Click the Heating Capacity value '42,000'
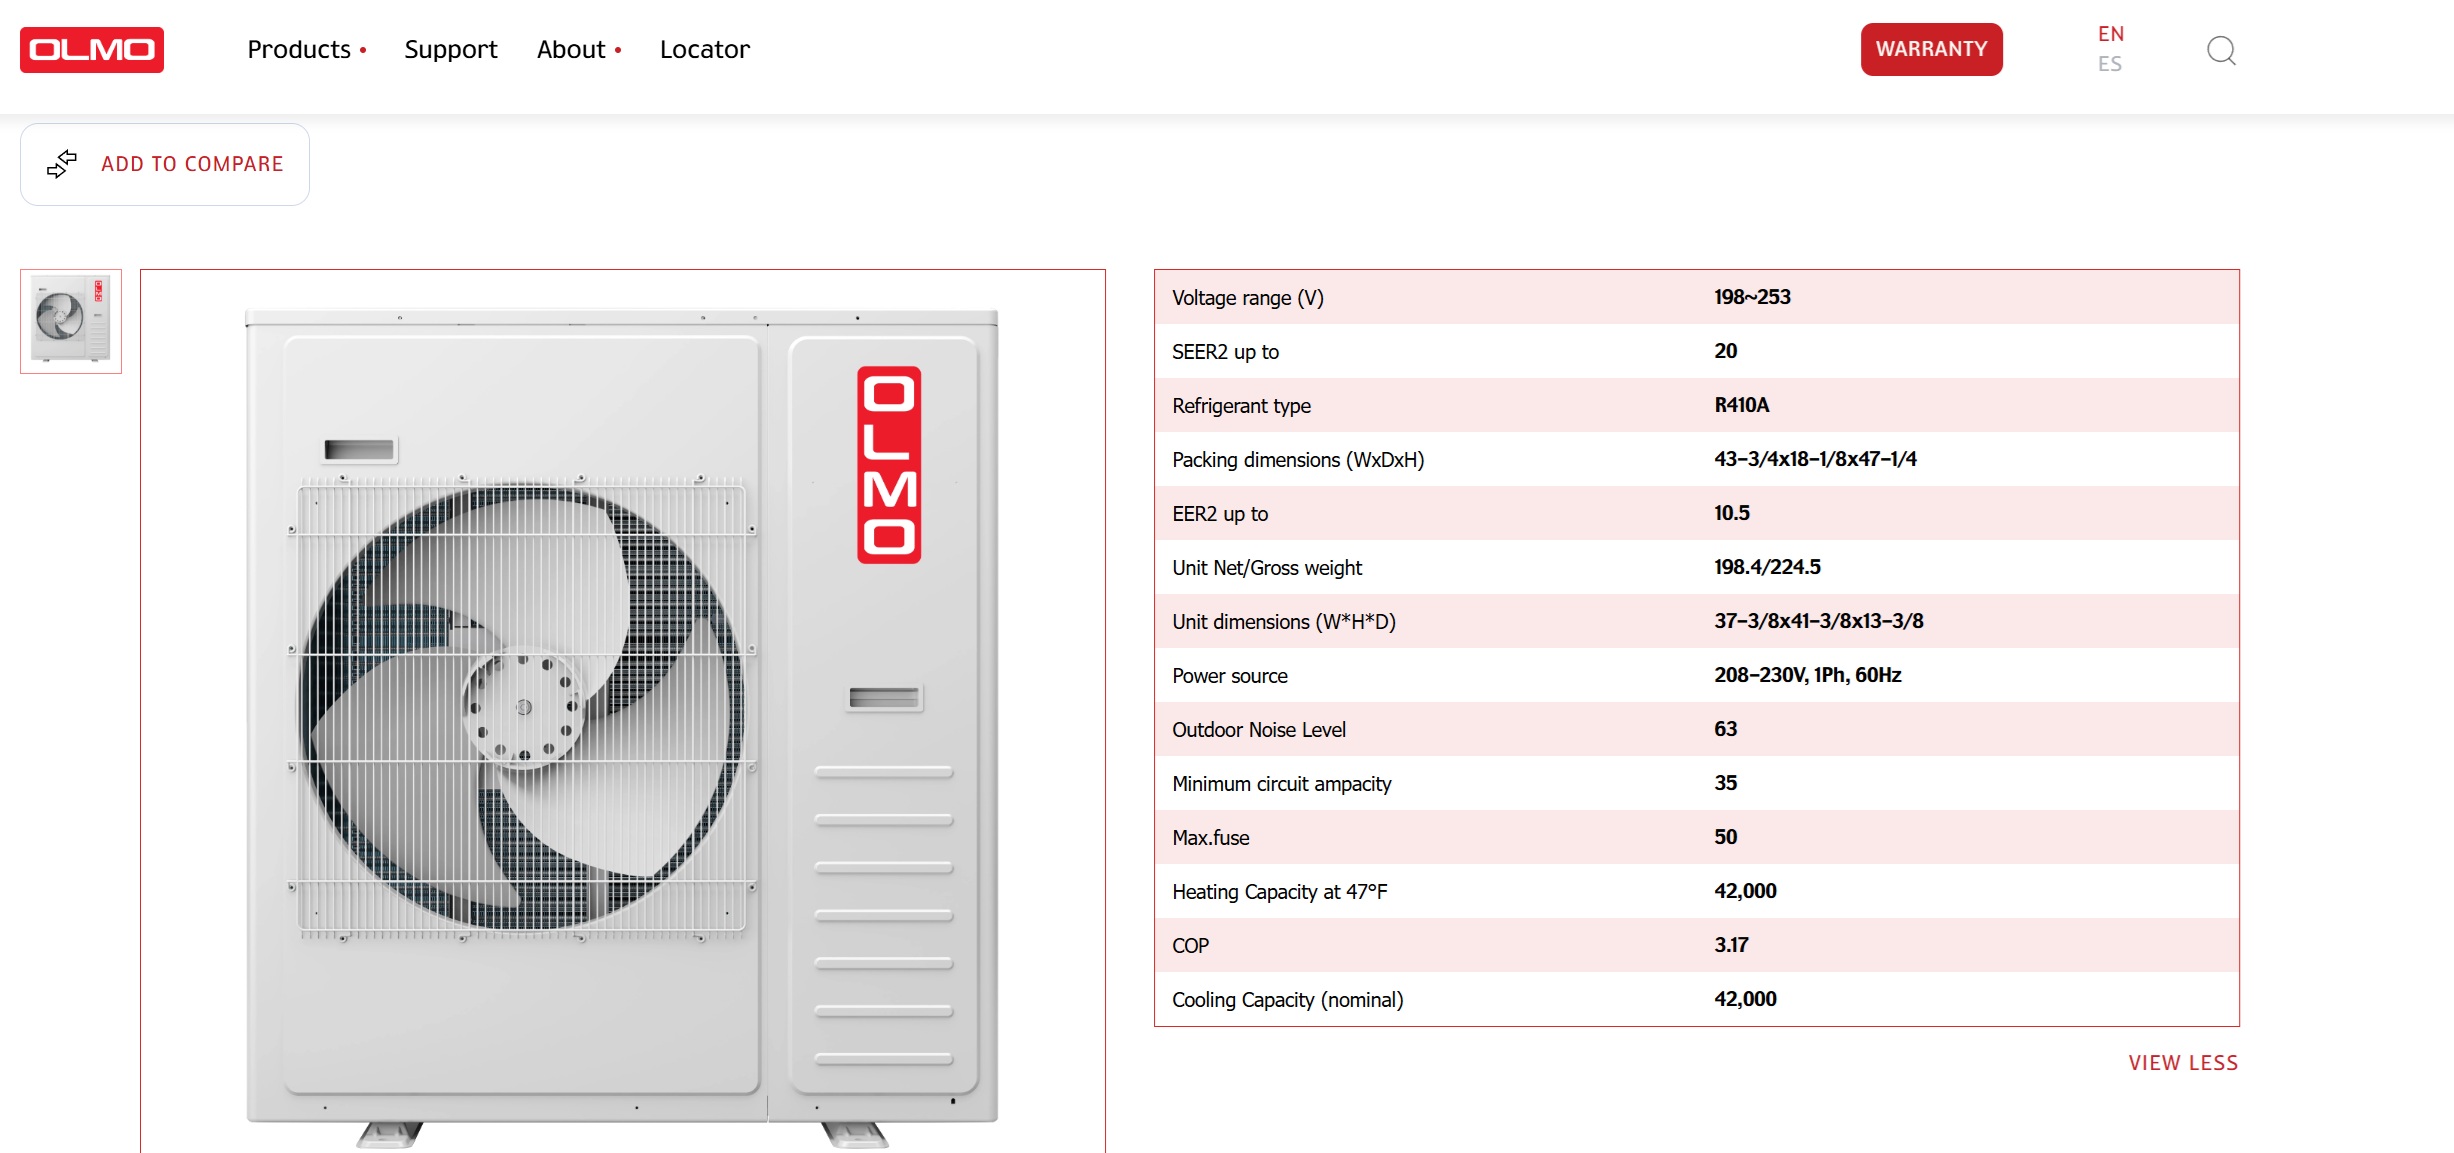2454x1153 pixels. [1745, 891]
